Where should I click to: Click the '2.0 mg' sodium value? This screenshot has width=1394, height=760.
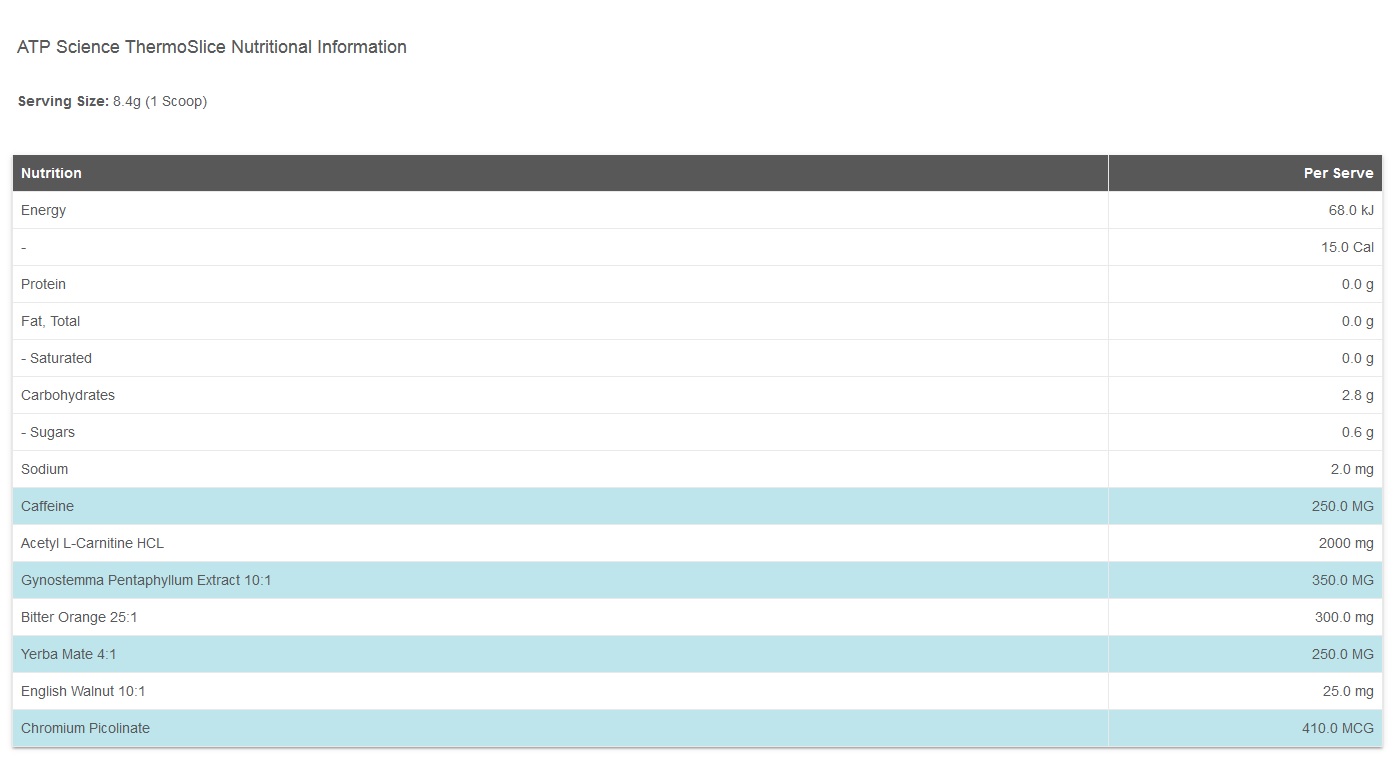pos(1352,469)
